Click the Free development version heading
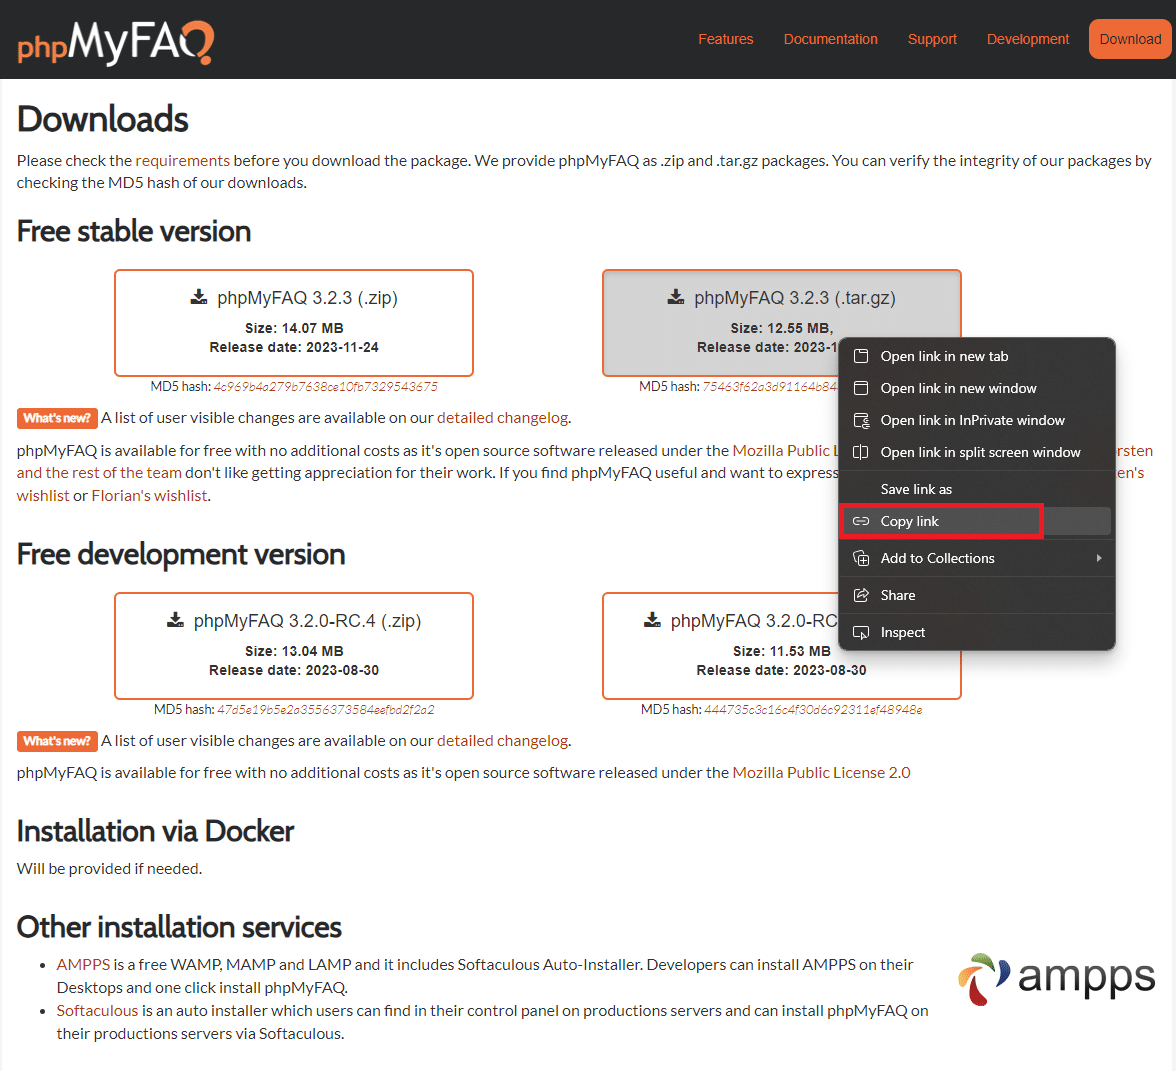 [181, 554]
